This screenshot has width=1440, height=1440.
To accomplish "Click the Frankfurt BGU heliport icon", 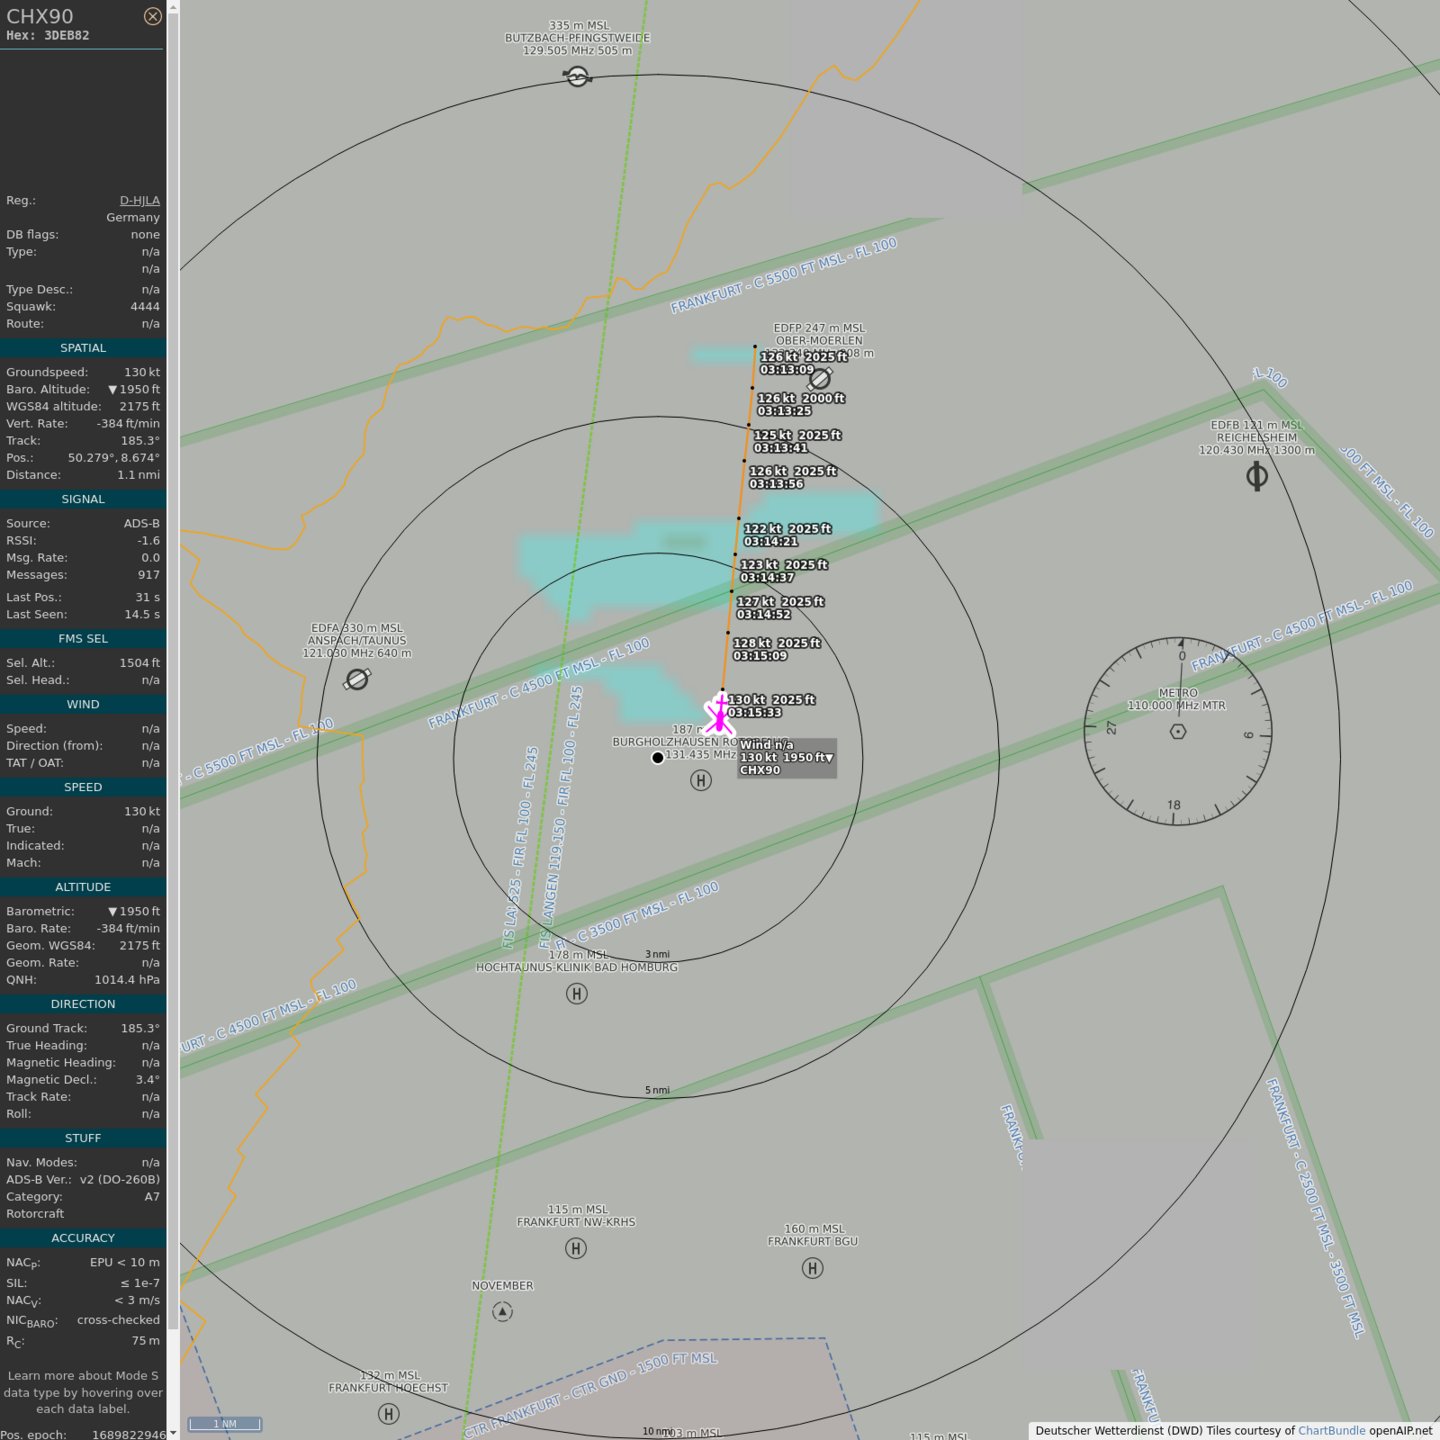I will click(812, 1268).
